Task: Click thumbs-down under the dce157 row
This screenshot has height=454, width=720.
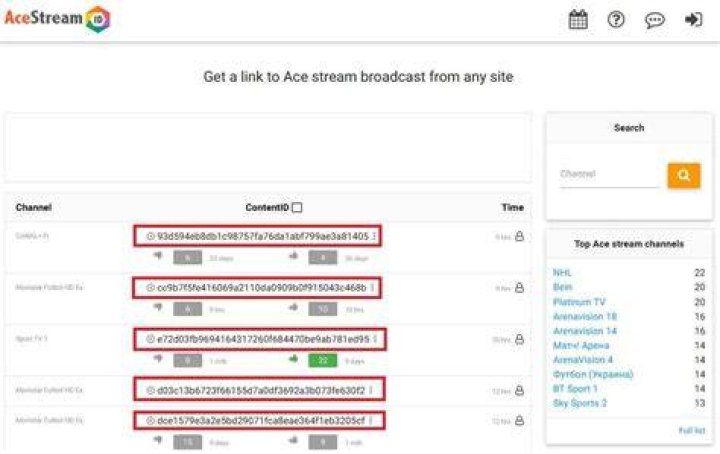Action: point(158,440)
